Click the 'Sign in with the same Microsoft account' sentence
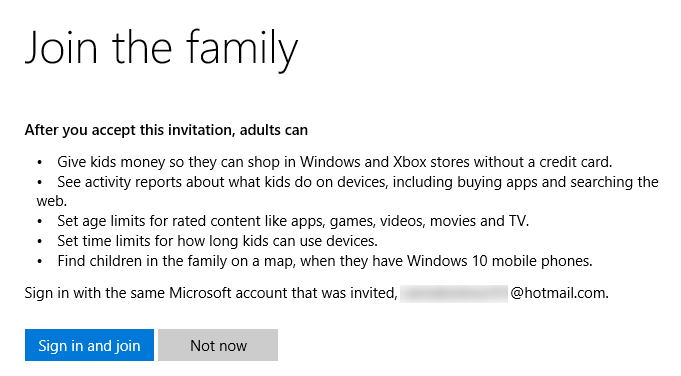 pos(317,294)
